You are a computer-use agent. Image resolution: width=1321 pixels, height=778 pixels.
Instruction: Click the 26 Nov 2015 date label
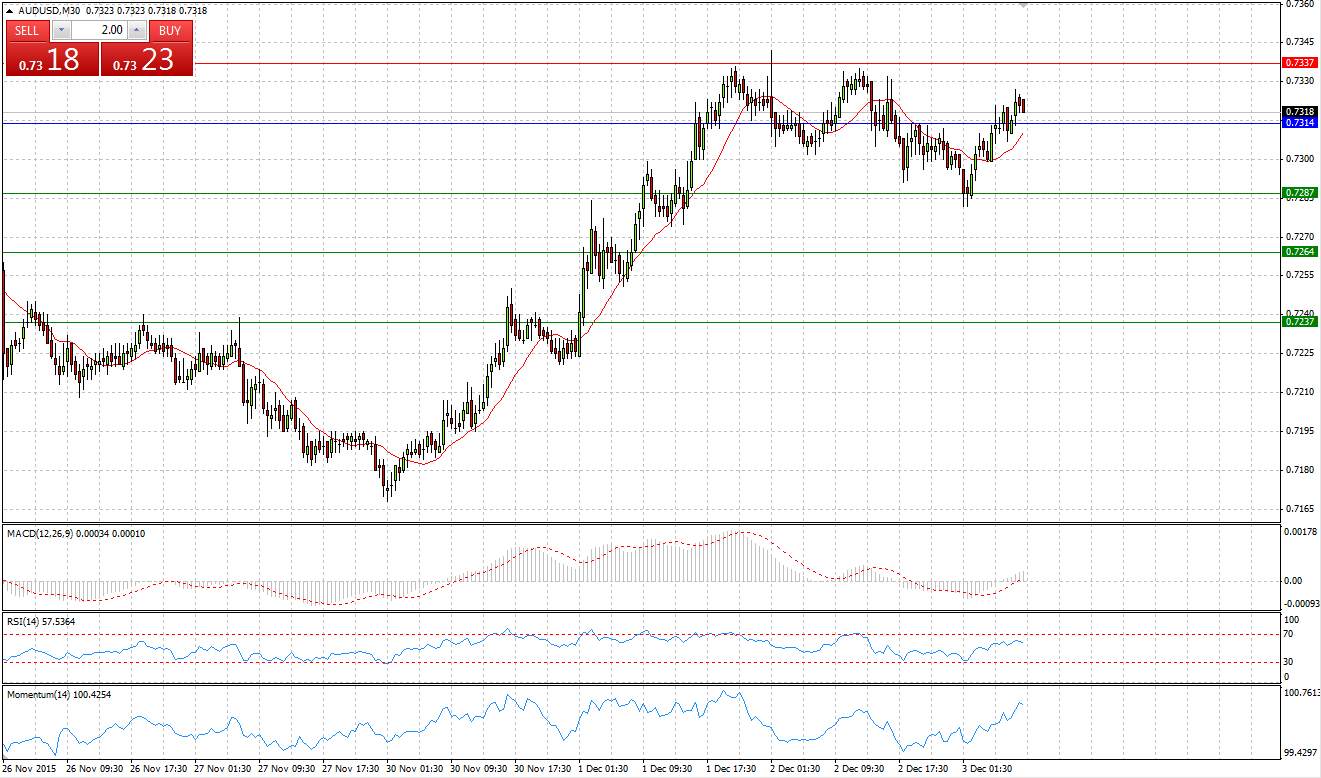point(31,770)
